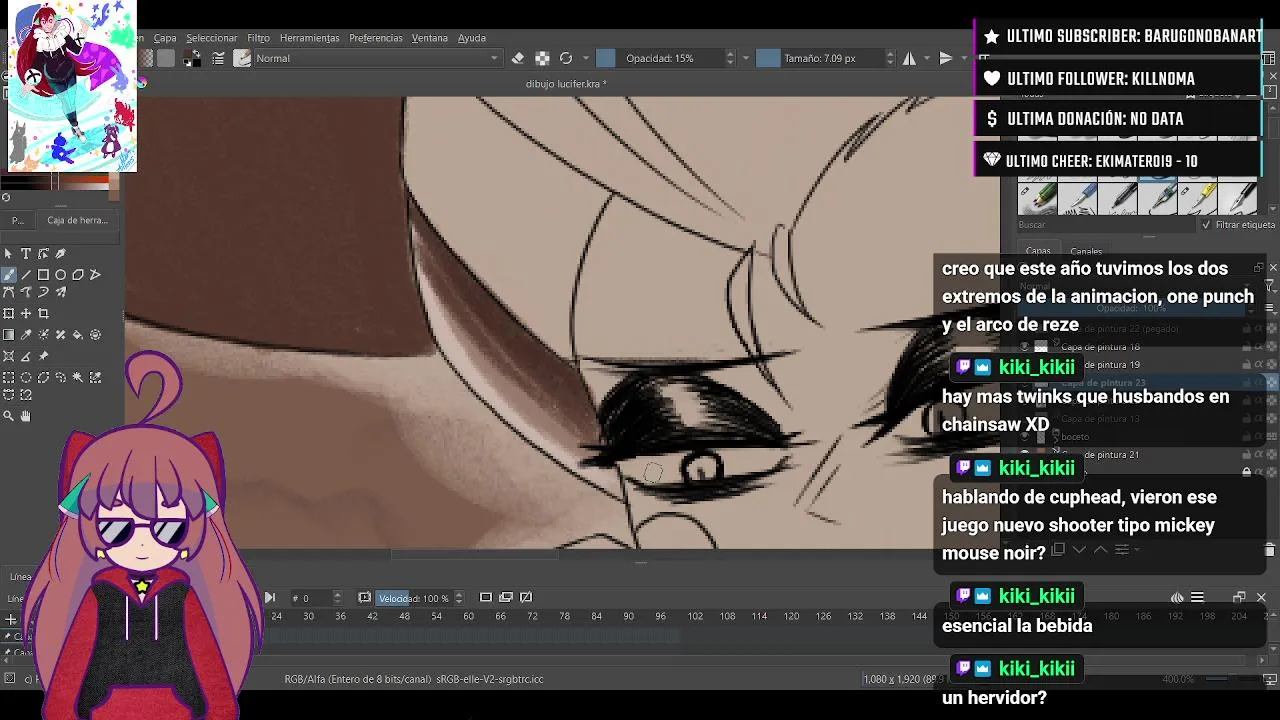Select the Measure tool
Viewport: 1280px width, 720px height.
click(x=26, y=356)
